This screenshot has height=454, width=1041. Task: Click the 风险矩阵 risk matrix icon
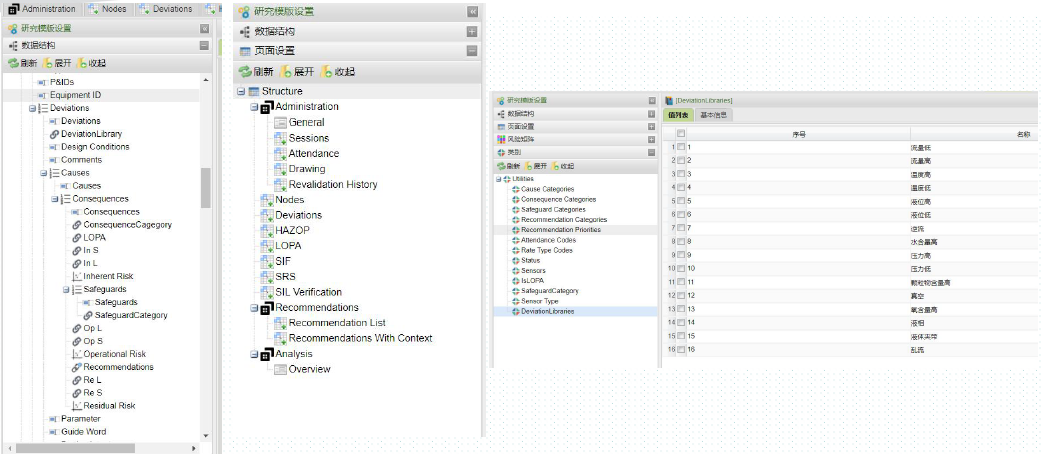click(501, 139)
